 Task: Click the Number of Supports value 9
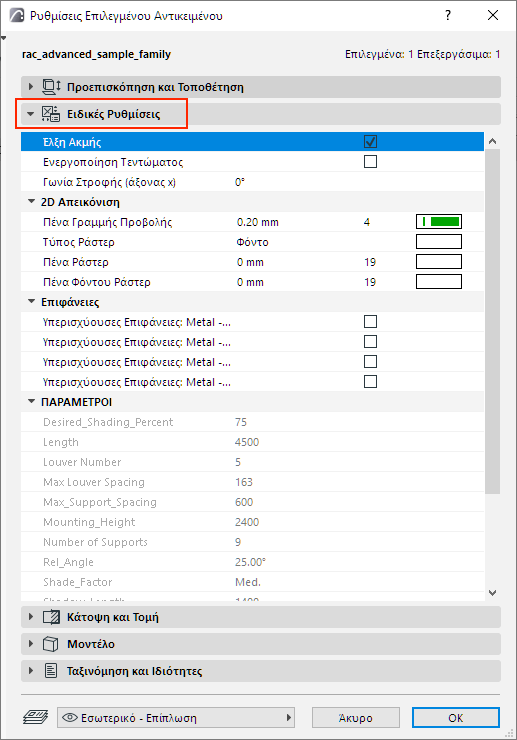click(238, 542)
